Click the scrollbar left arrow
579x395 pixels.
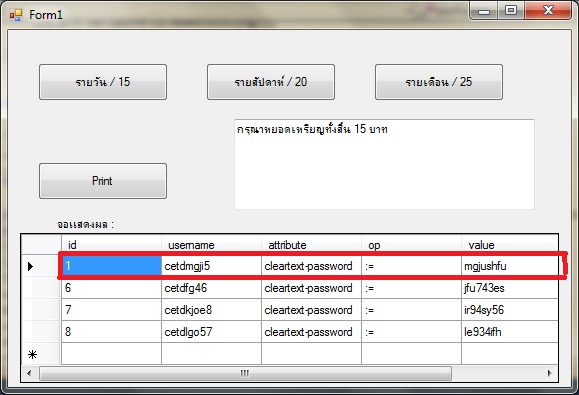[30, 373]
